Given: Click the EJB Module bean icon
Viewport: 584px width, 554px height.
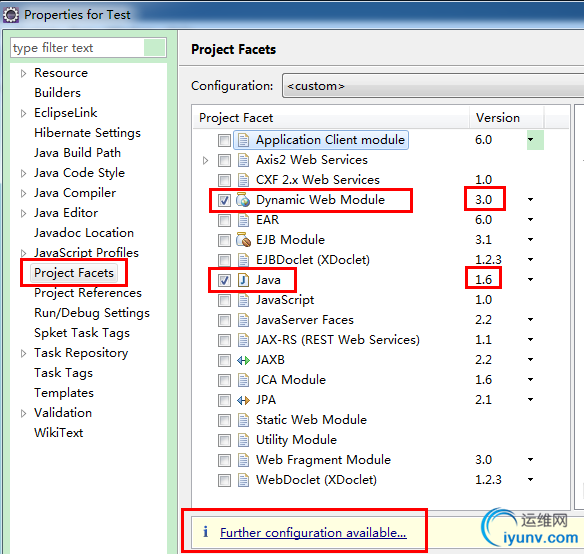Looking at the screenshot, I should click(243, 240).
